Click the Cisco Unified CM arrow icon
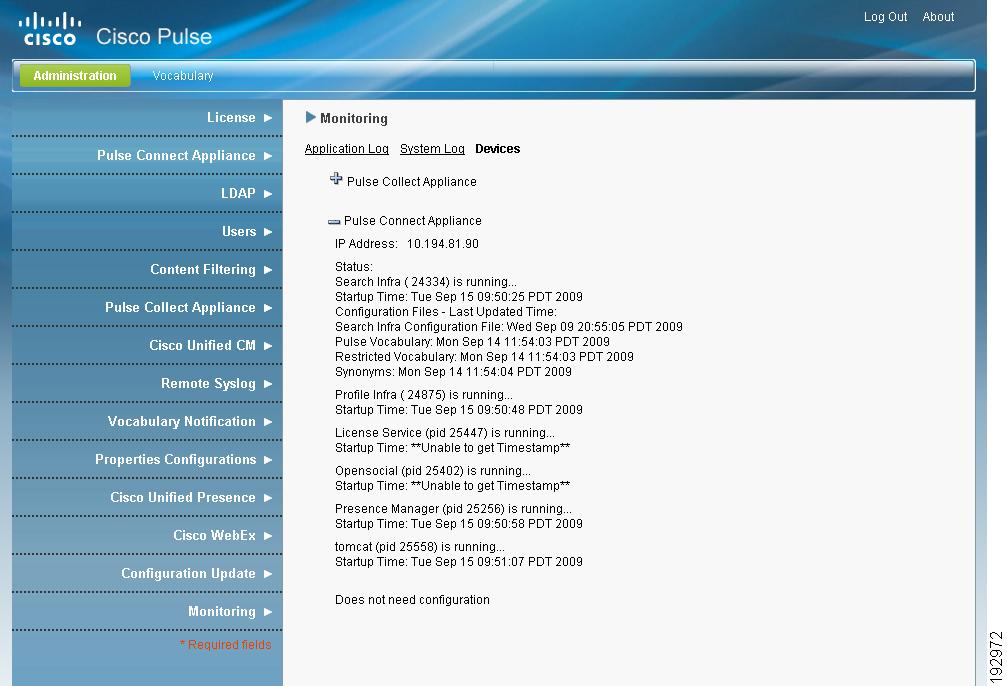The height and width of the screenshot is (686, 1007). [x=268, y=345]
